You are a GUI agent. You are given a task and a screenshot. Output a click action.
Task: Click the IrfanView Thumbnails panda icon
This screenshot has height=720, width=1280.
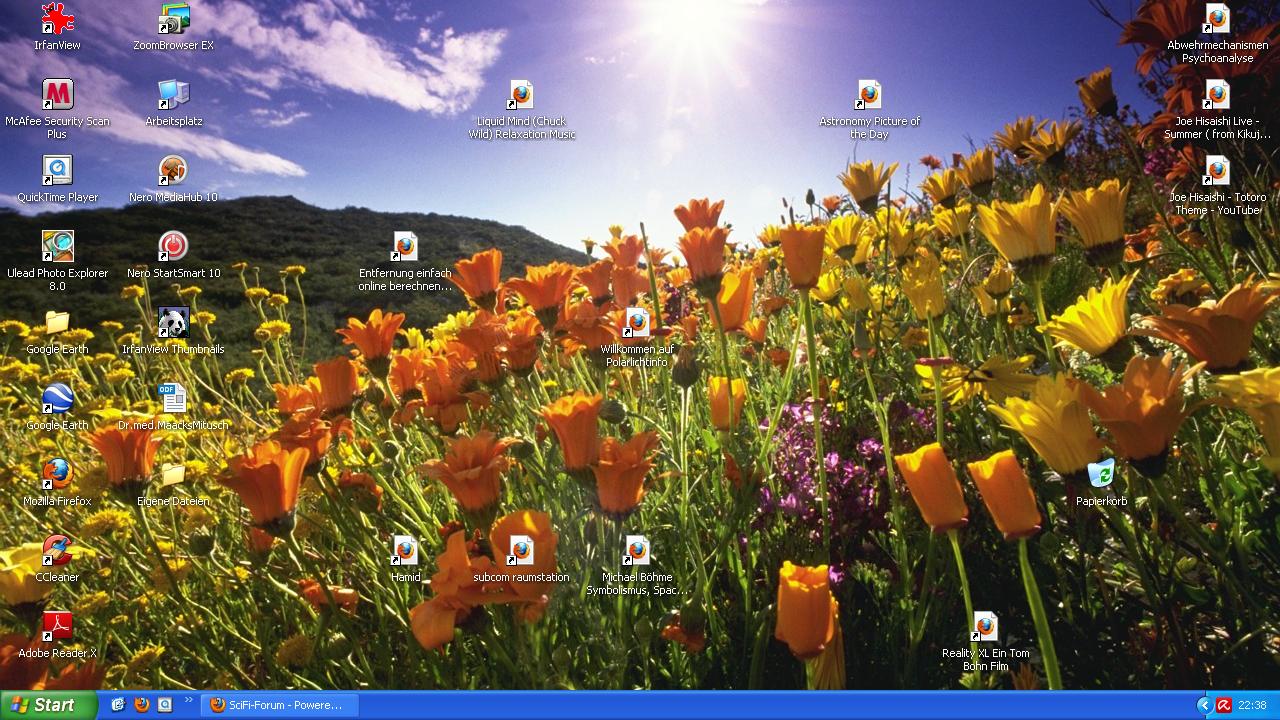click(173, 323)
